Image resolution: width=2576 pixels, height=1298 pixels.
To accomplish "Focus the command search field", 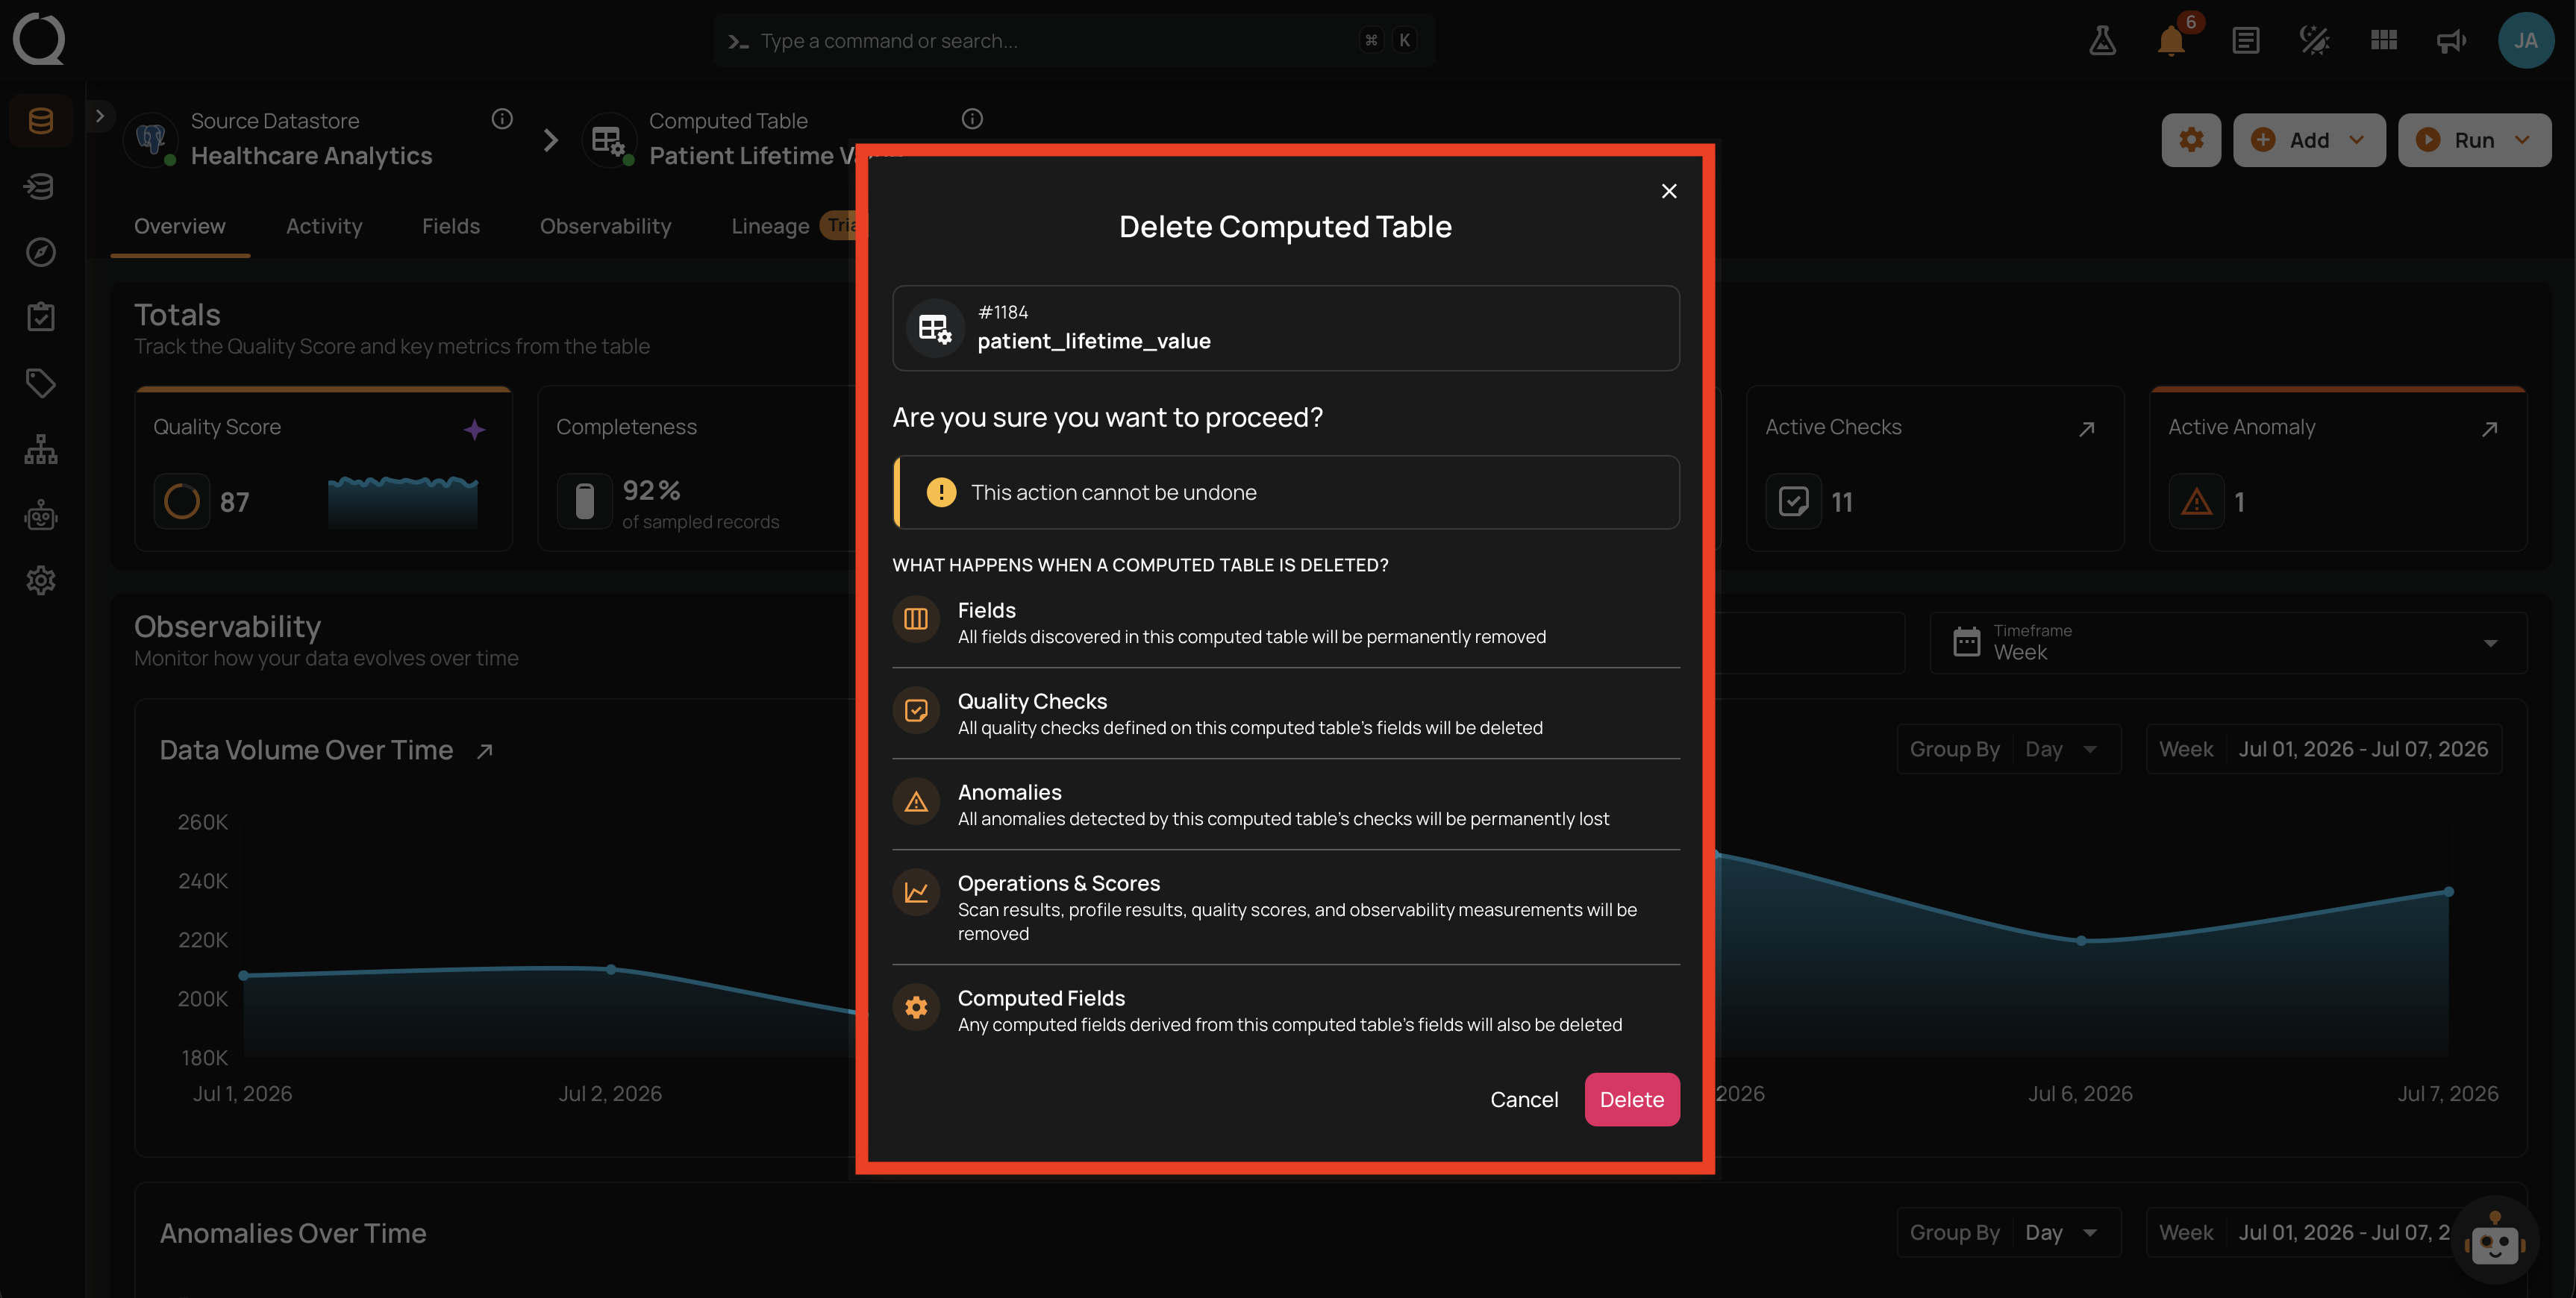I will tap(1074, 40).
